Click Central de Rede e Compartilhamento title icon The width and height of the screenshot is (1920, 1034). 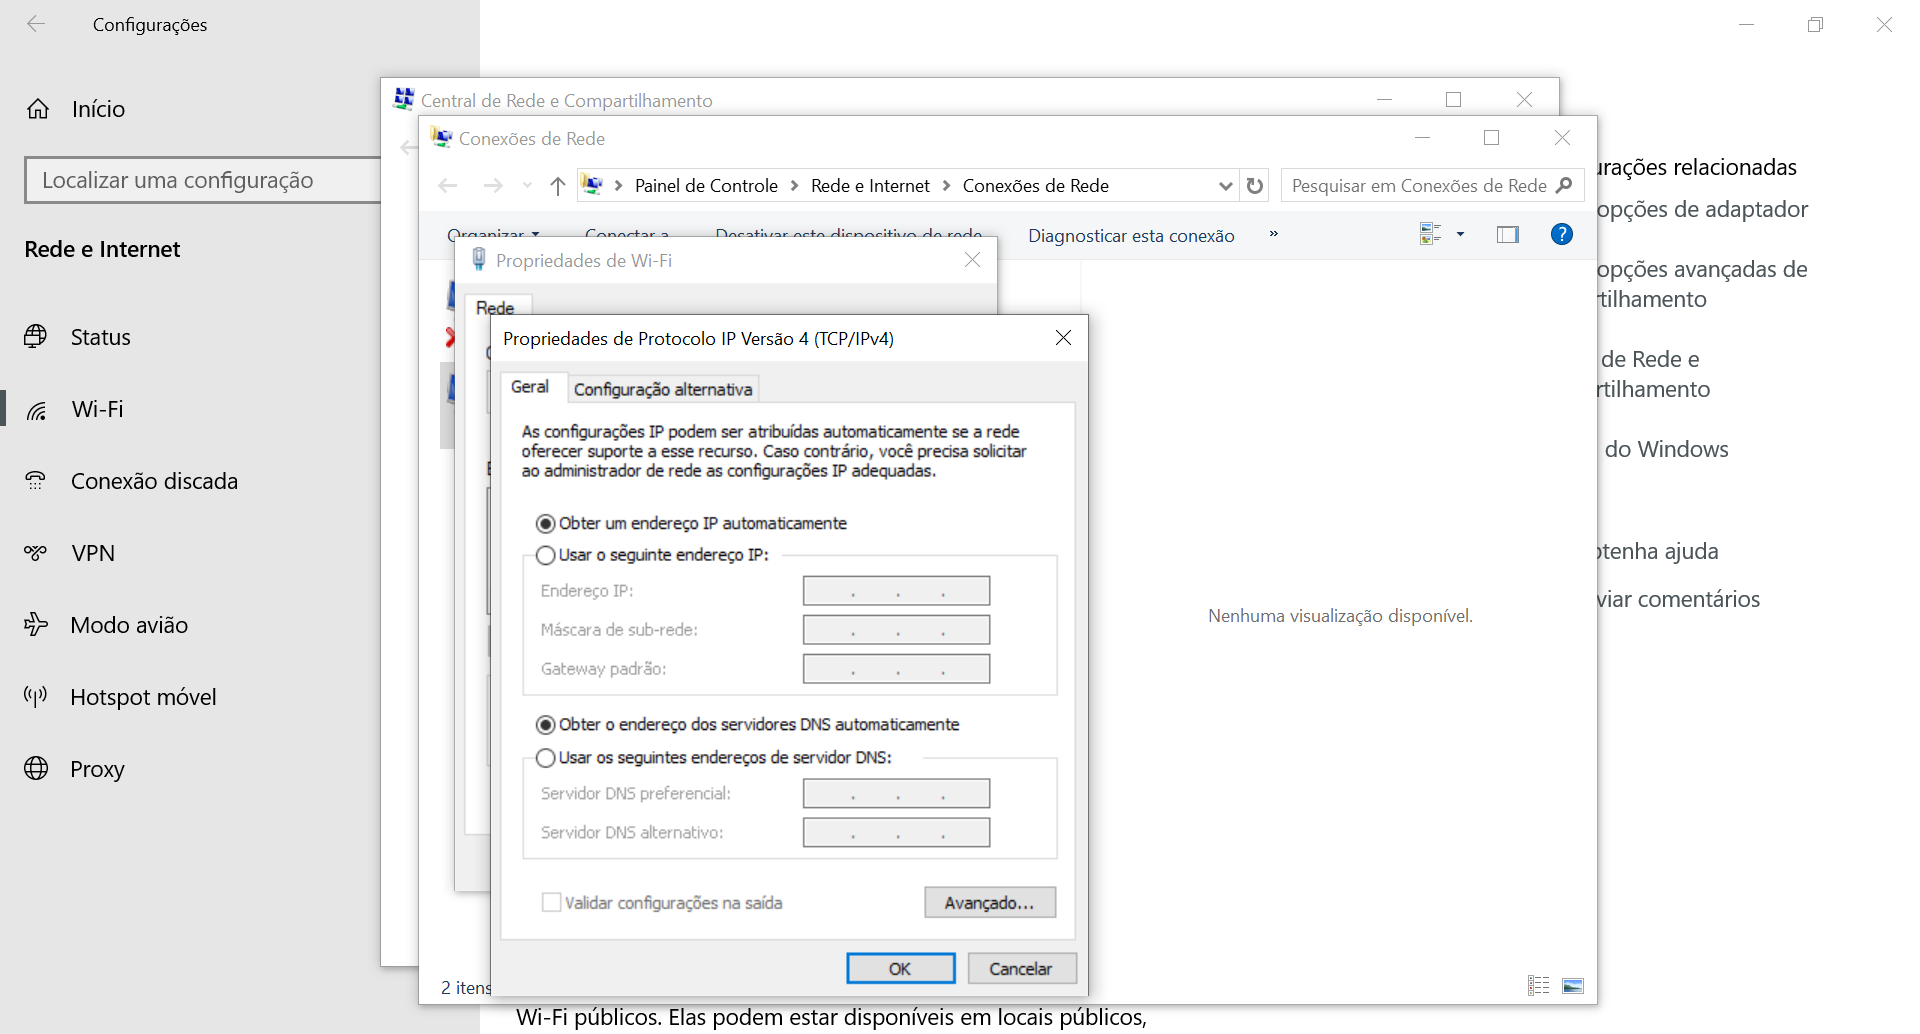coord(404,99)
